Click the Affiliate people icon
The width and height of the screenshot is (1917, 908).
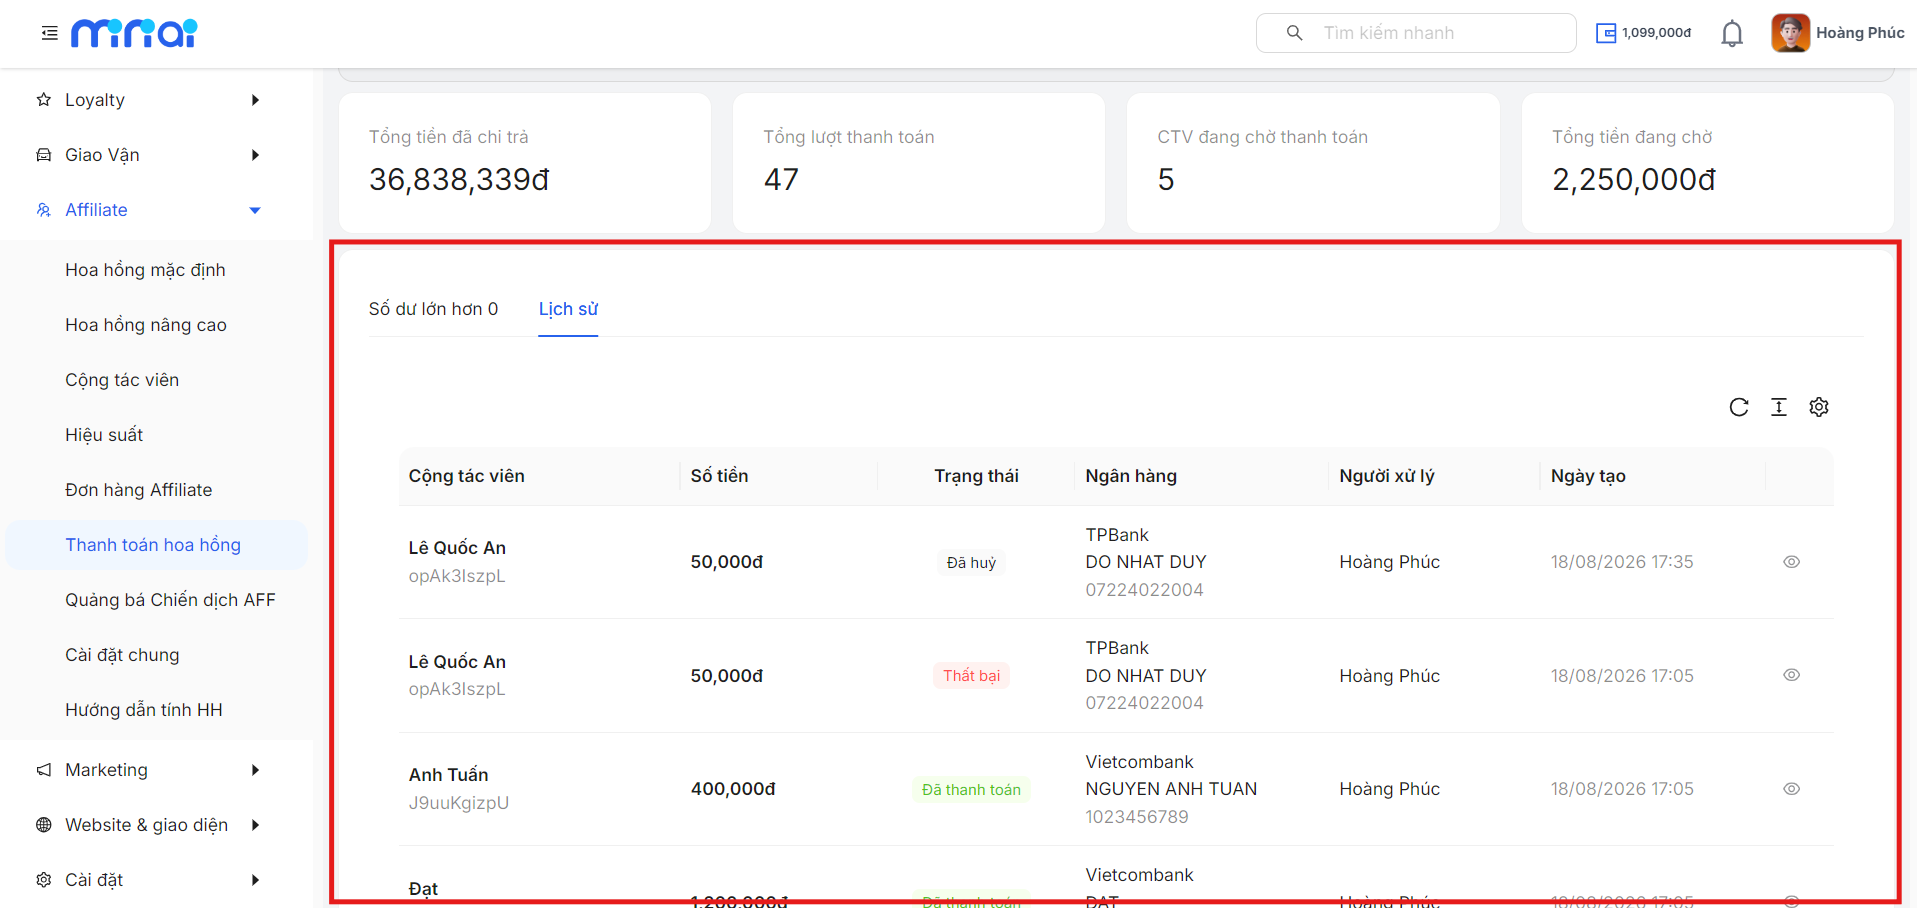[43, 210]
